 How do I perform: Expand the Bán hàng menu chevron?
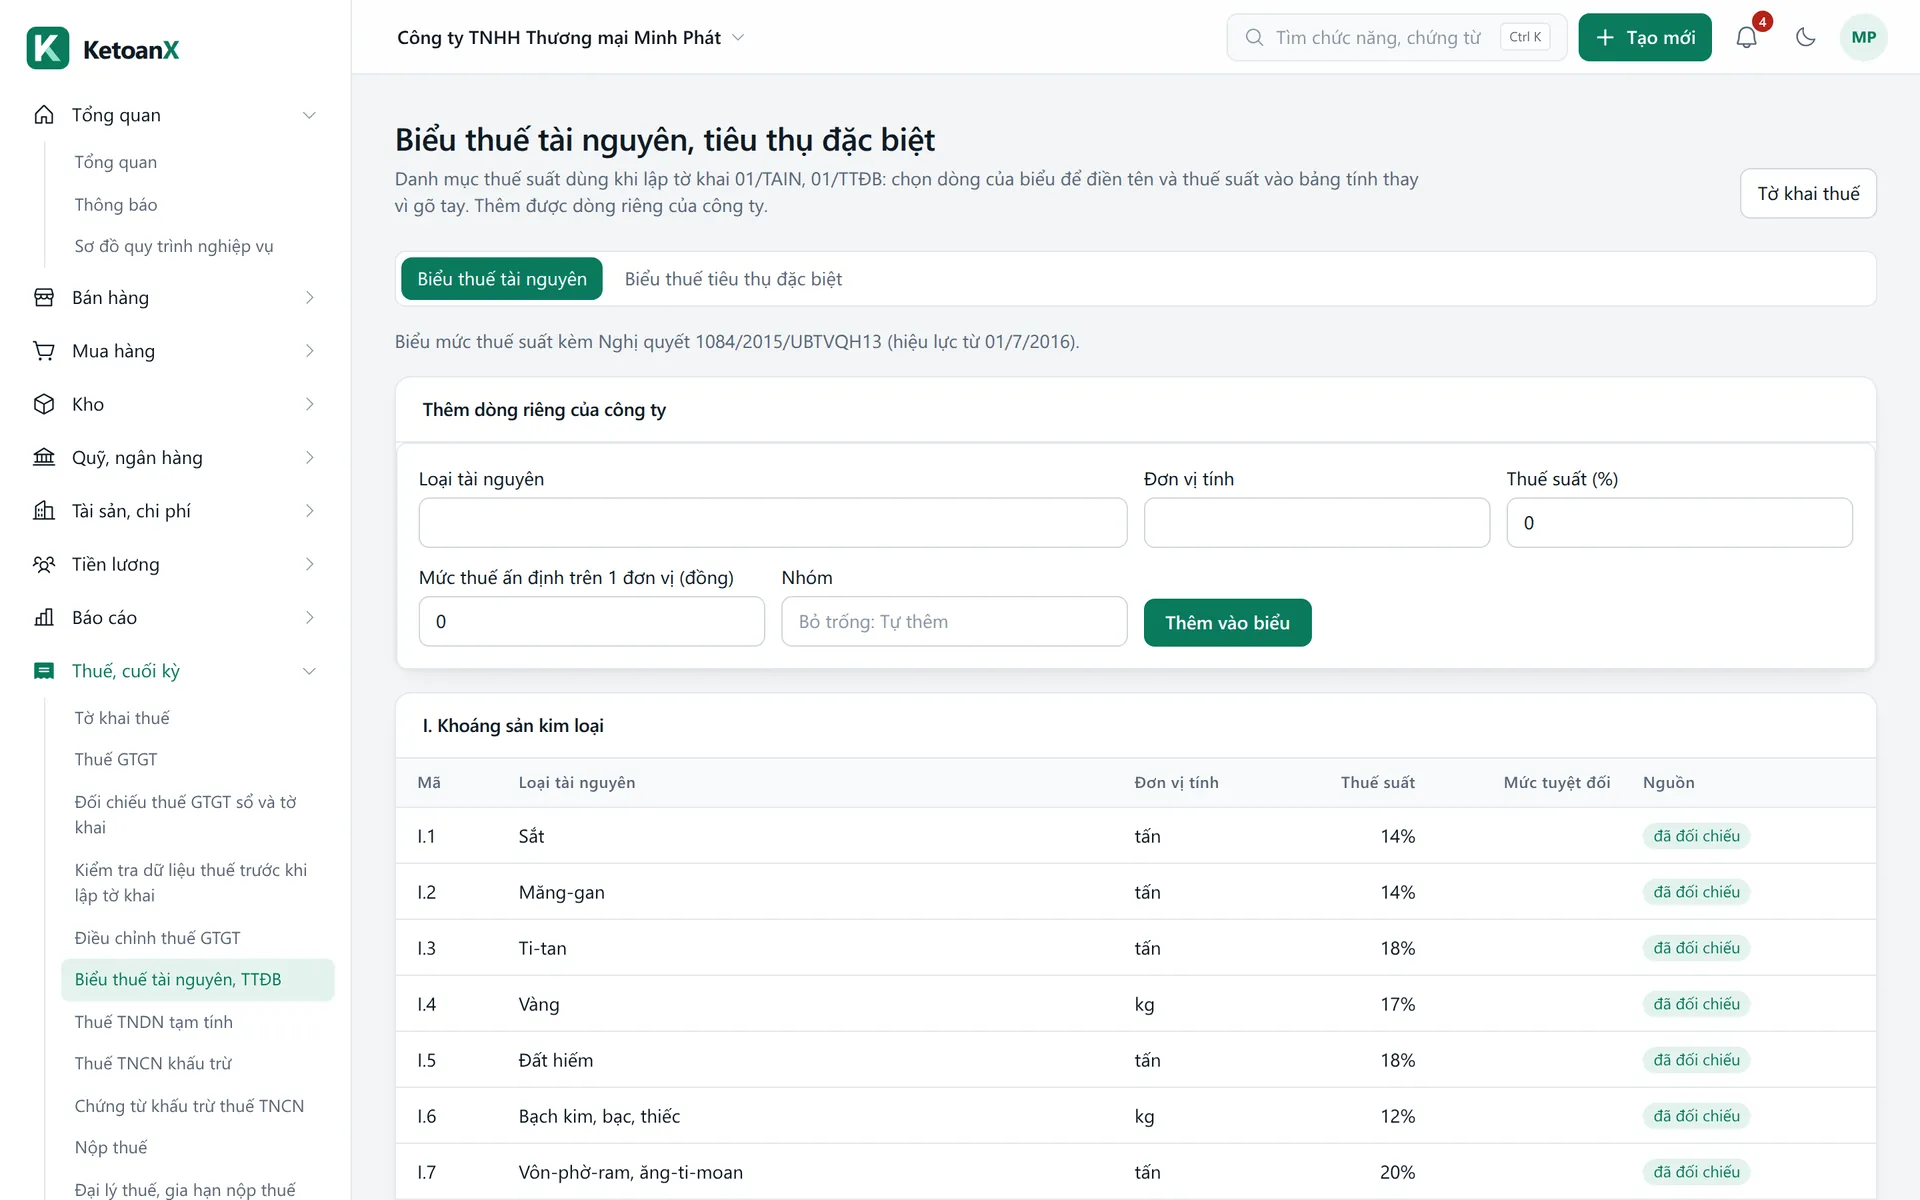309,298
